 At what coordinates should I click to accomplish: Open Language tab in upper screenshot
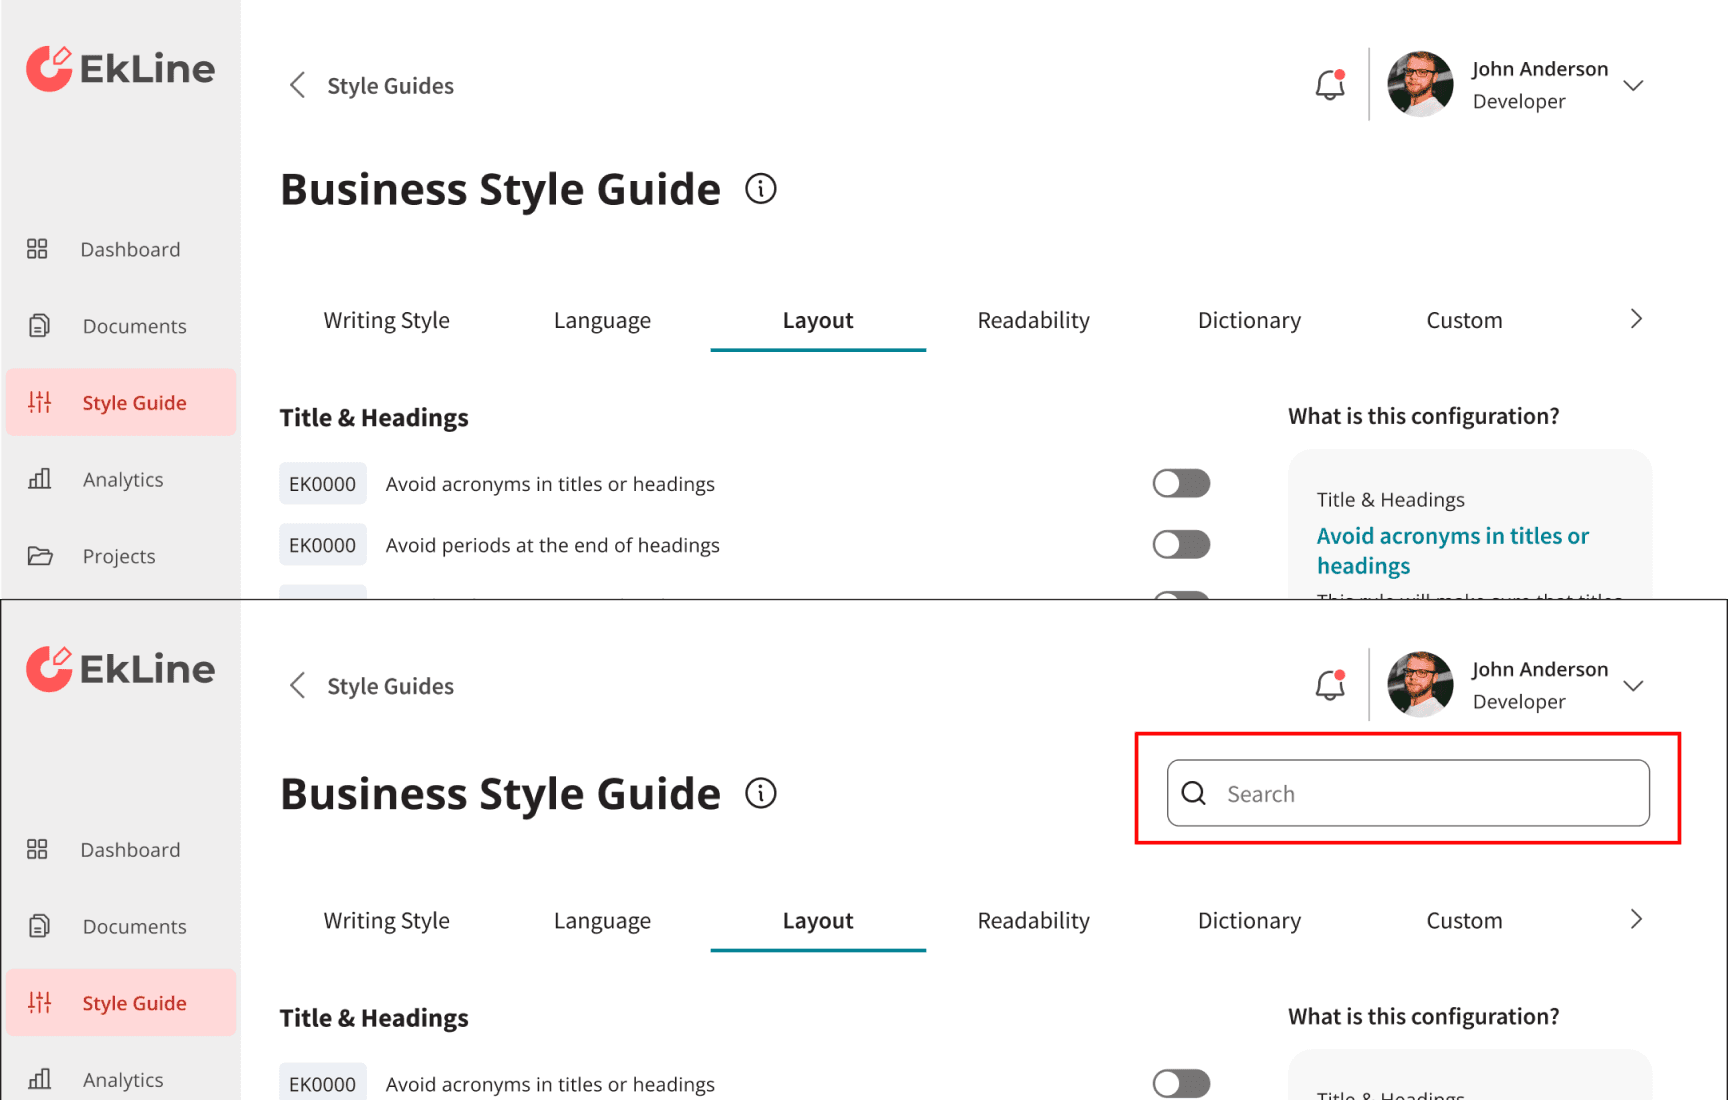602,320
